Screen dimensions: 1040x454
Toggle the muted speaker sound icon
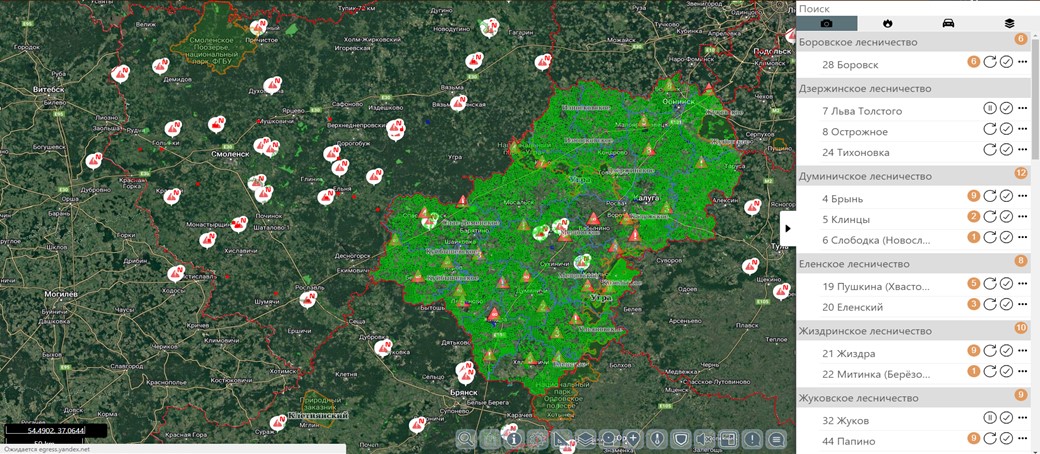[704, 438]
